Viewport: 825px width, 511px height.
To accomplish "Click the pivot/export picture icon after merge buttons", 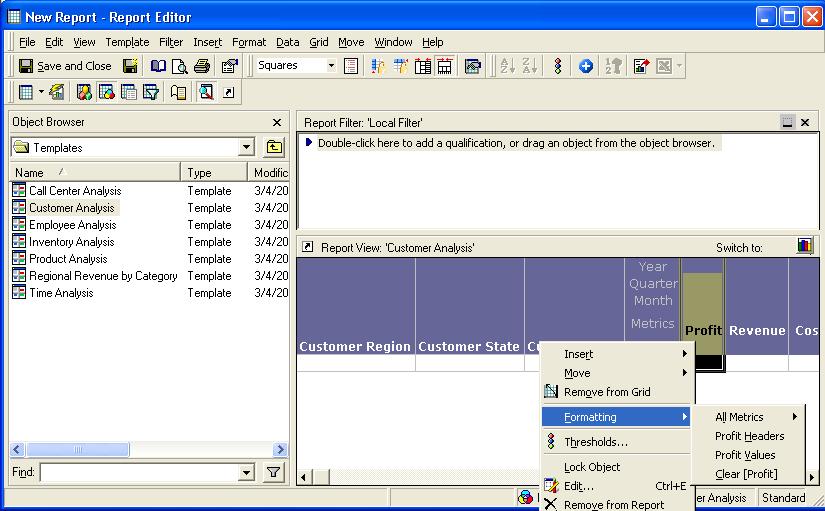I will click(473, 66).
